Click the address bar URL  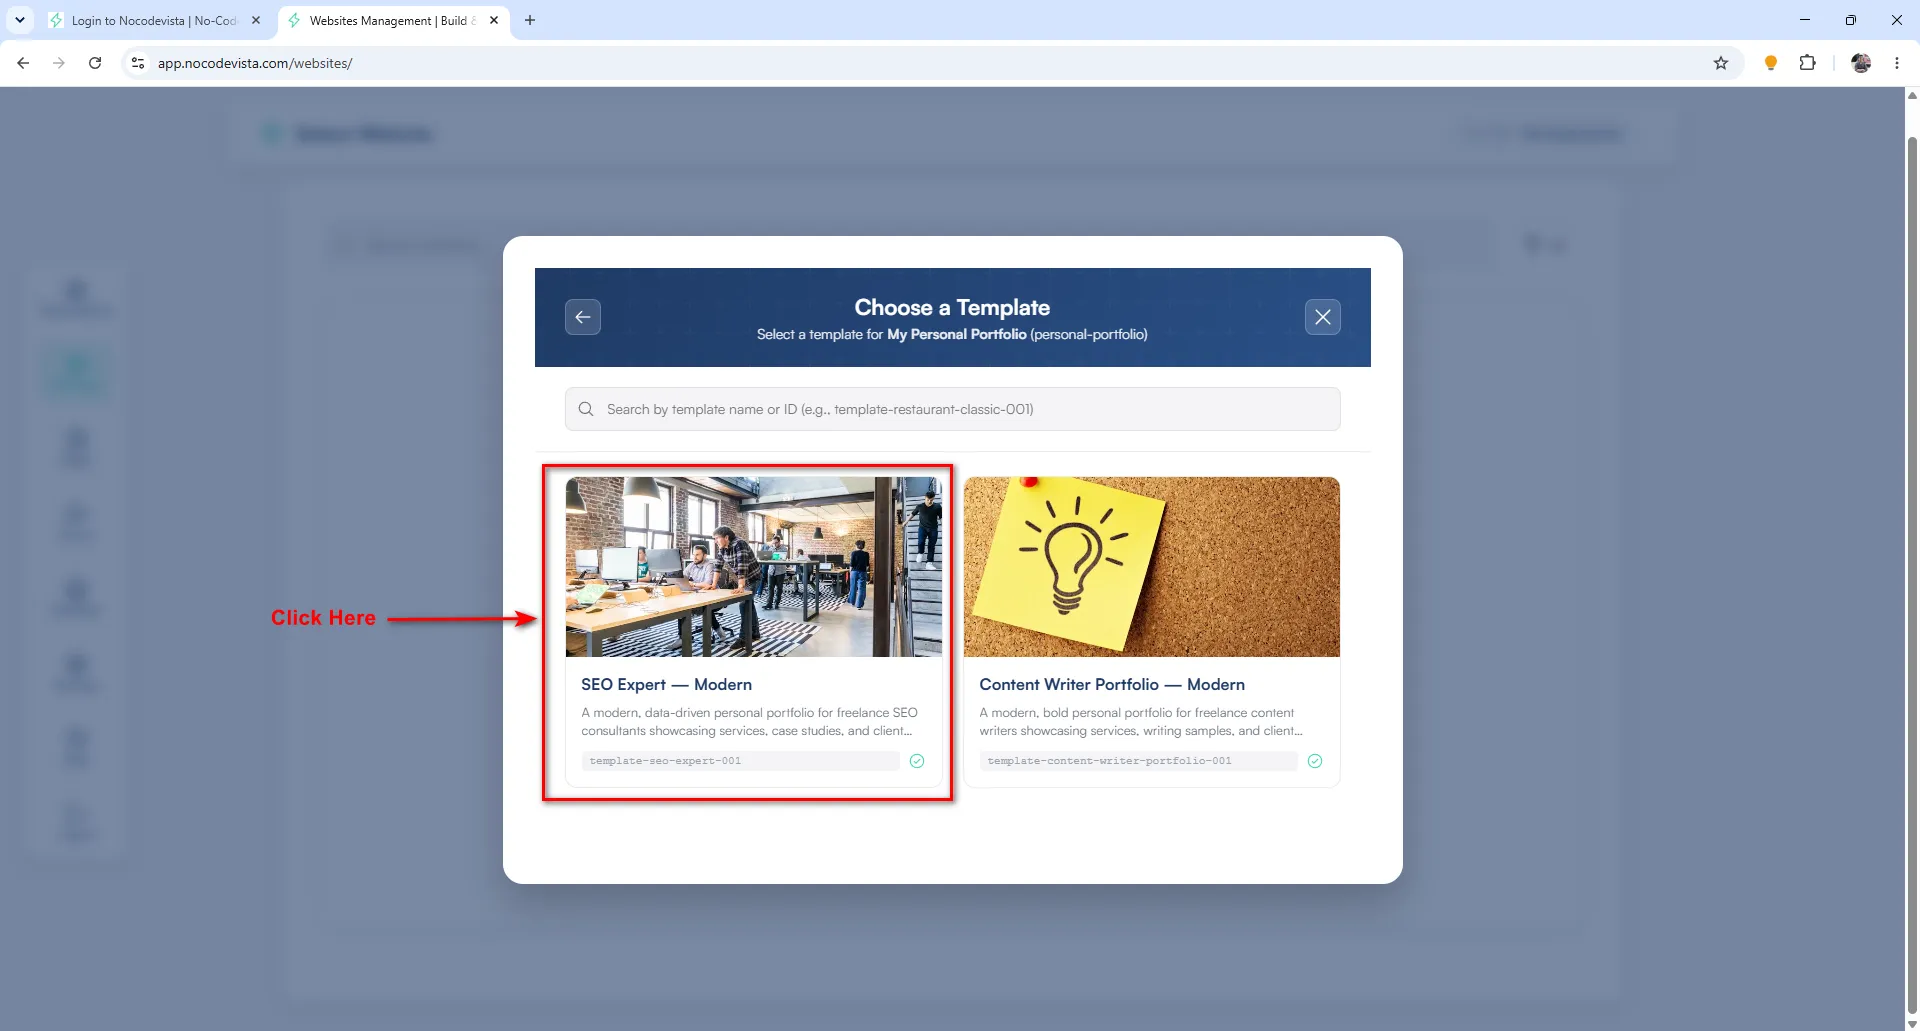[255, 63]
